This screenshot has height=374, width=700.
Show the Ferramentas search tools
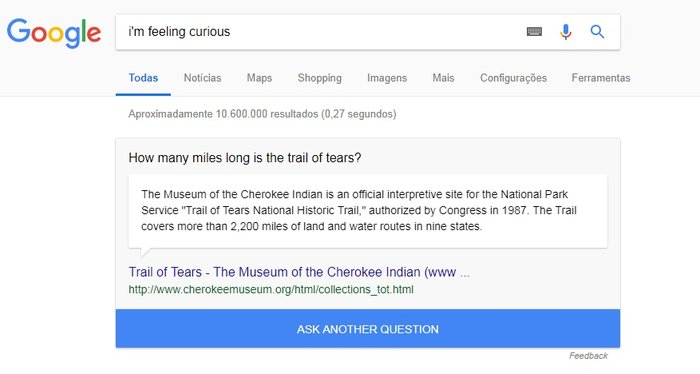(x=601, y=78)
